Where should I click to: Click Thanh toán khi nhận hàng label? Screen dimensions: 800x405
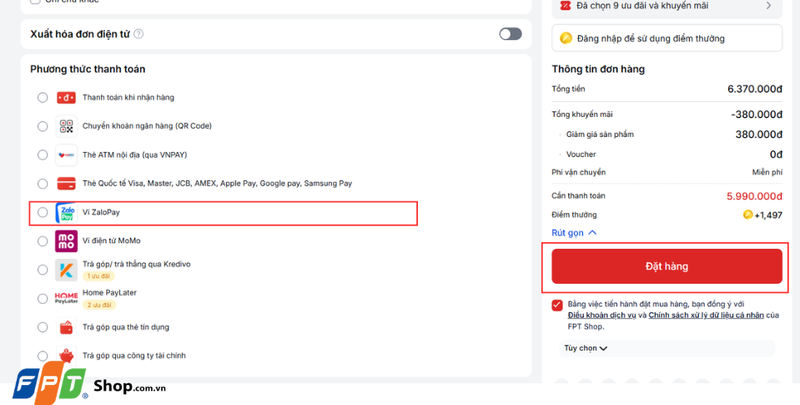click(x=129, y=97)
